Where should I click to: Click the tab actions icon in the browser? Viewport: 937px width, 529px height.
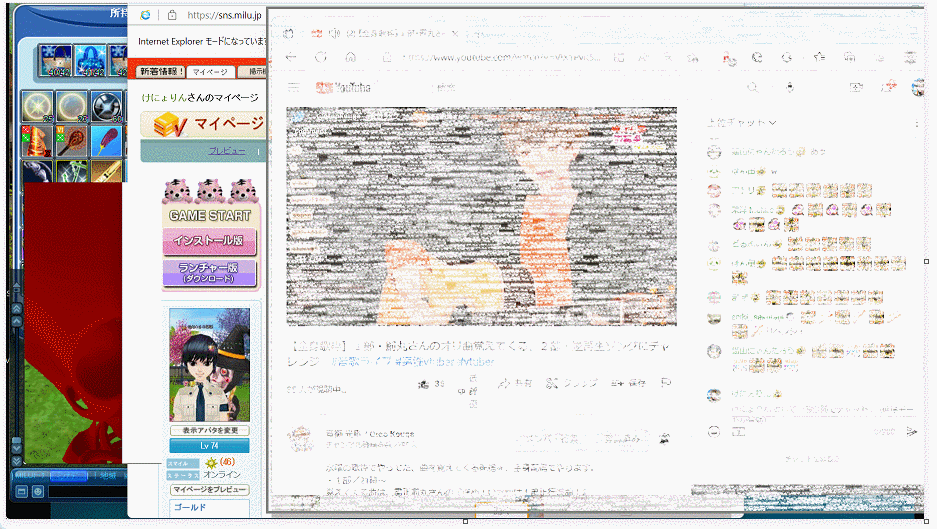click(x=289, y=33)
